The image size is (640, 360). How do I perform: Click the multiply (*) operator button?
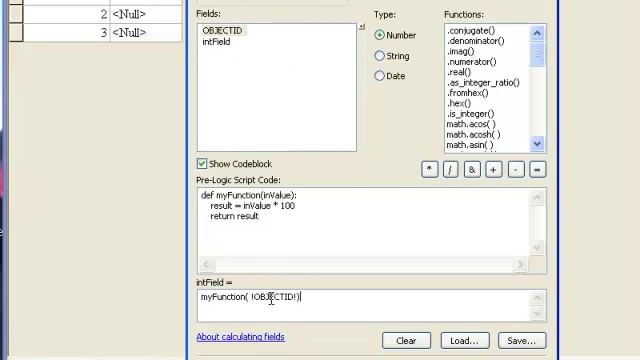pyautogui.click(x=429, y=169)
